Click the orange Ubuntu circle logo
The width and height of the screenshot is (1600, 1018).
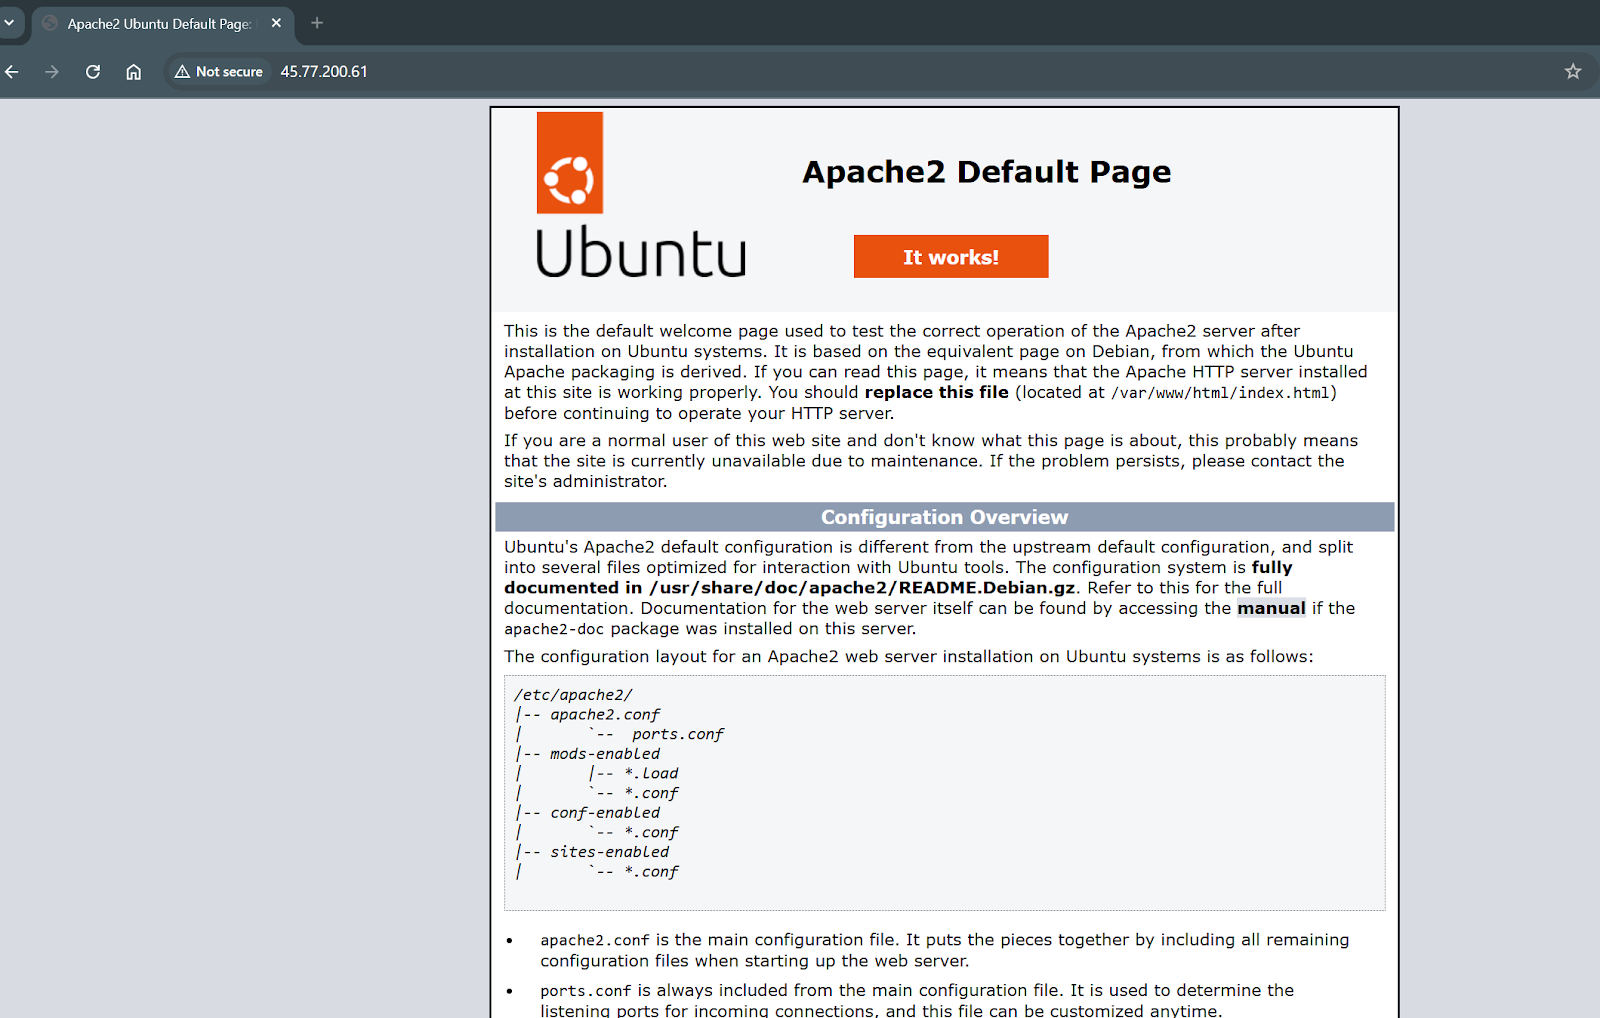tap(569, 163)
